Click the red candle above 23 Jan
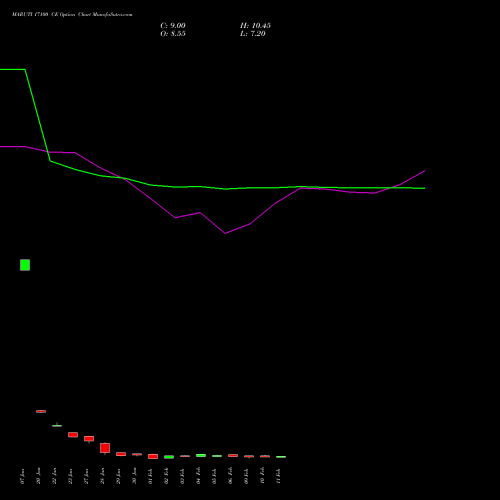This screenshot has height=500, width=500. [x=73, y=435]
